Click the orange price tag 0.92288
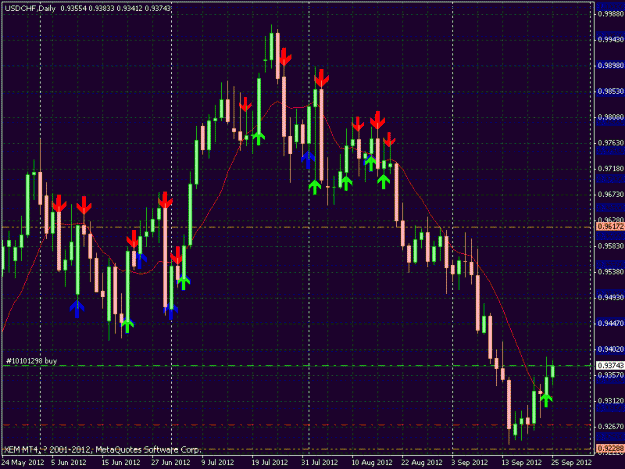Screen dimensions: 625x469 (611, 449)
